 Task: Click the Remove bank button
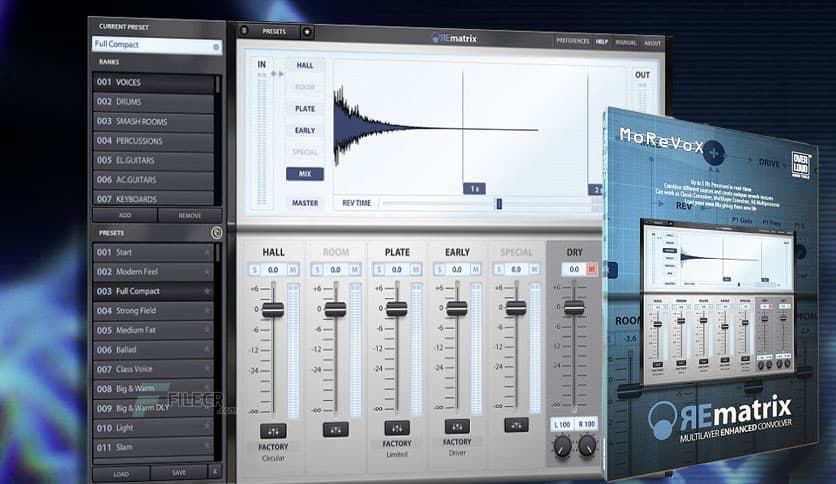click(x=190, y=215)
